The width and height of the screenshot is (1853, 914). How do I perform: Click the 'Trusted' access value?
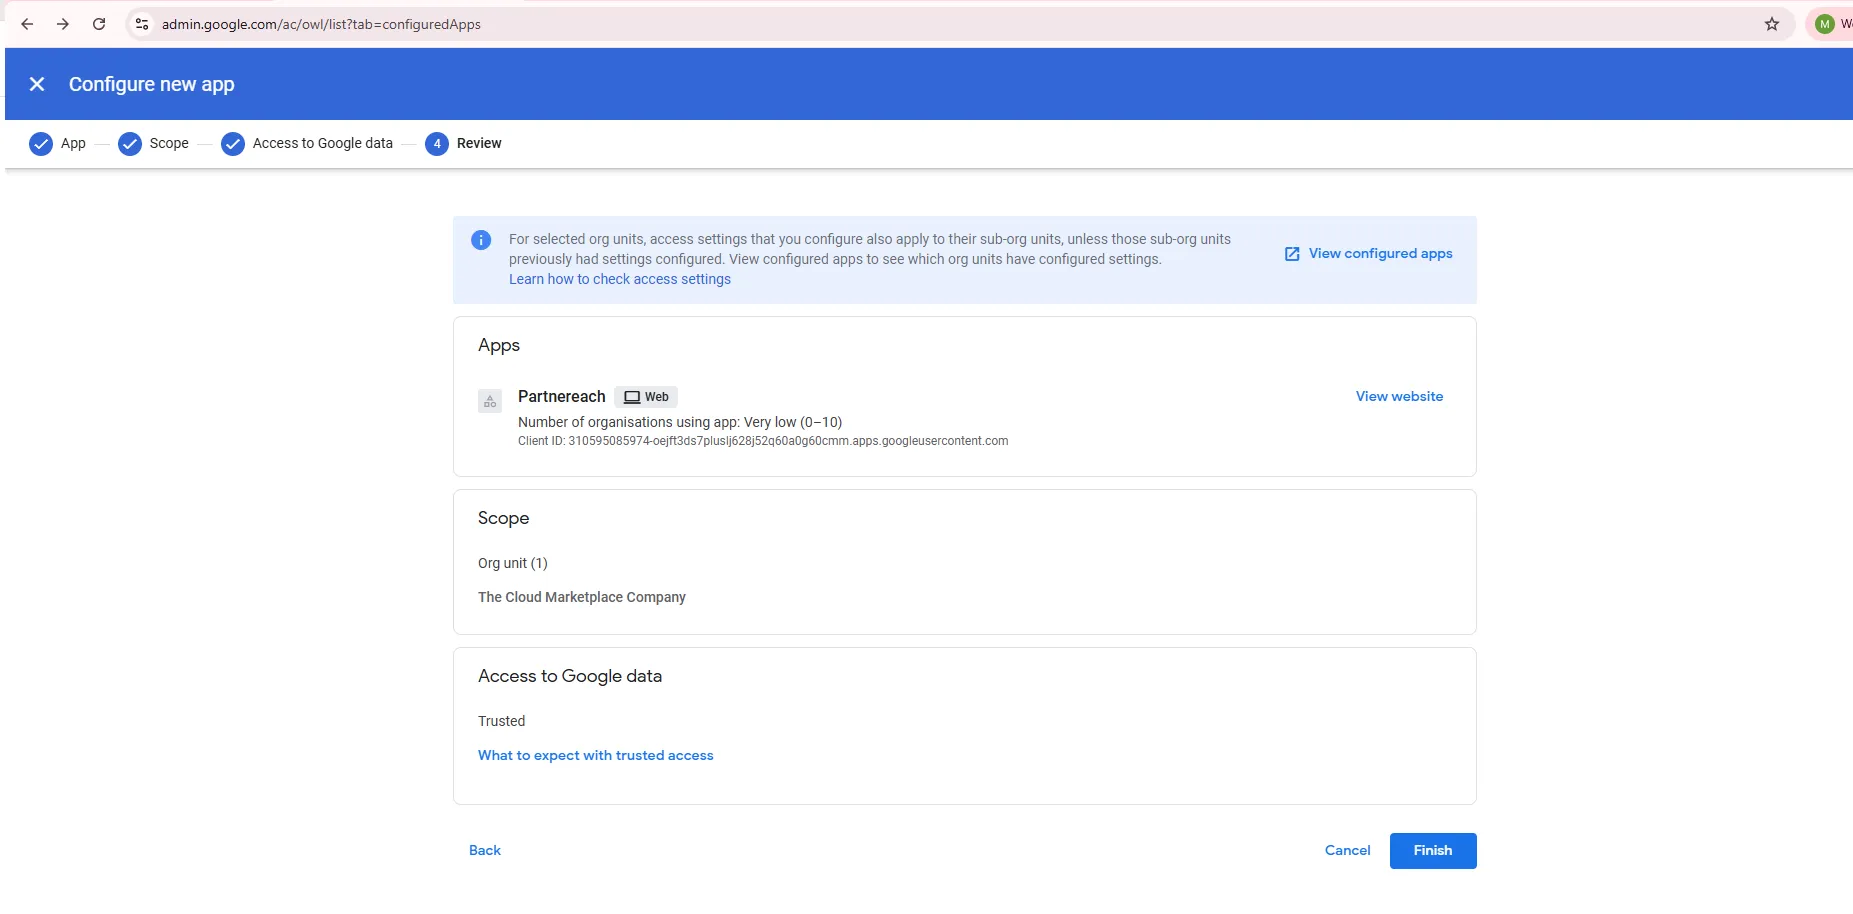(x=501, y=721)
